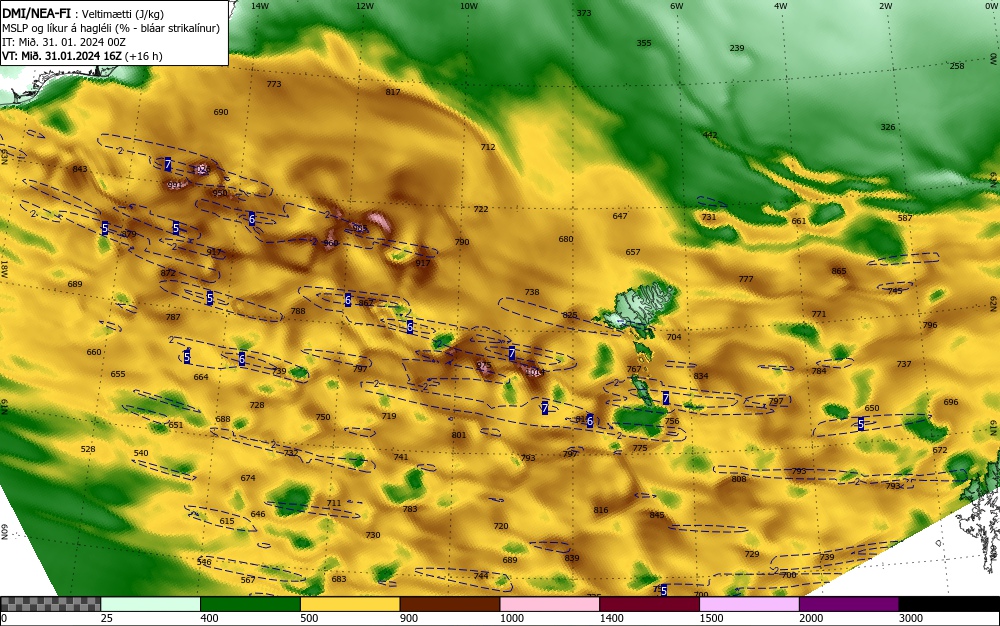Click the 'IT: Mið. 31. 01. 2024 00Z' line

(x=64, y=42)
